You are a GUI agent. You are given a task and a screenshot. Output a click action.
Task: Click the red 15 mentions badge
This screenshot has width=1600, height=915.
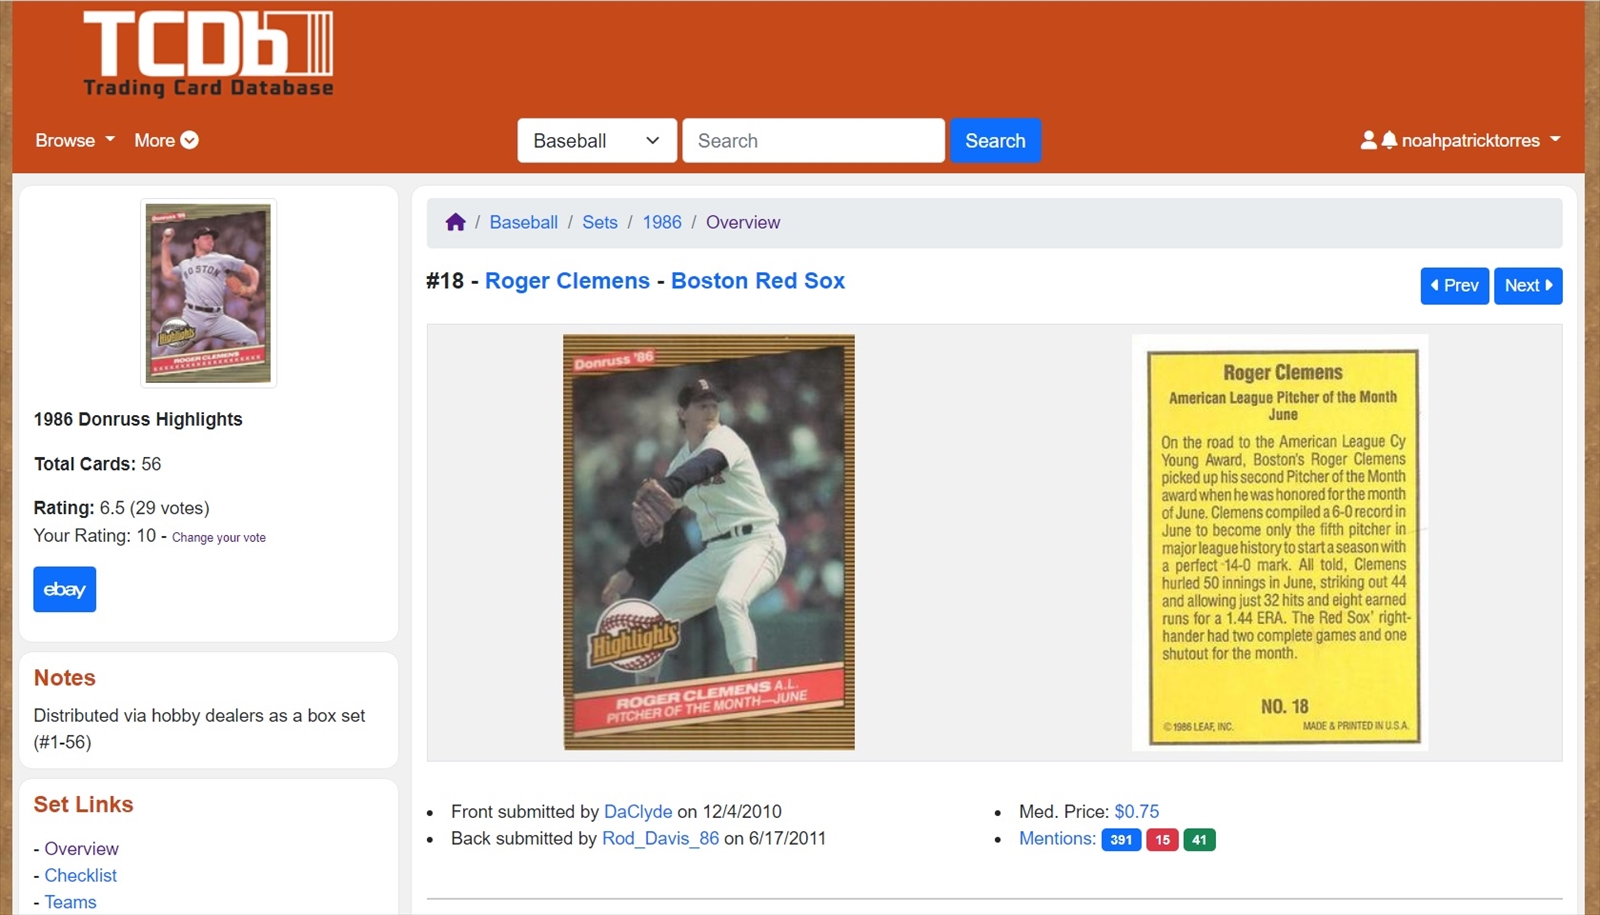[x=1162, y=840]
